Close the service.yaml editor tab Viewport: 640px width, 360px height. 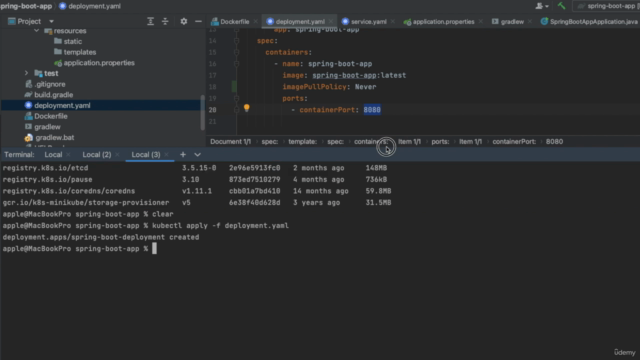point(393,22)
